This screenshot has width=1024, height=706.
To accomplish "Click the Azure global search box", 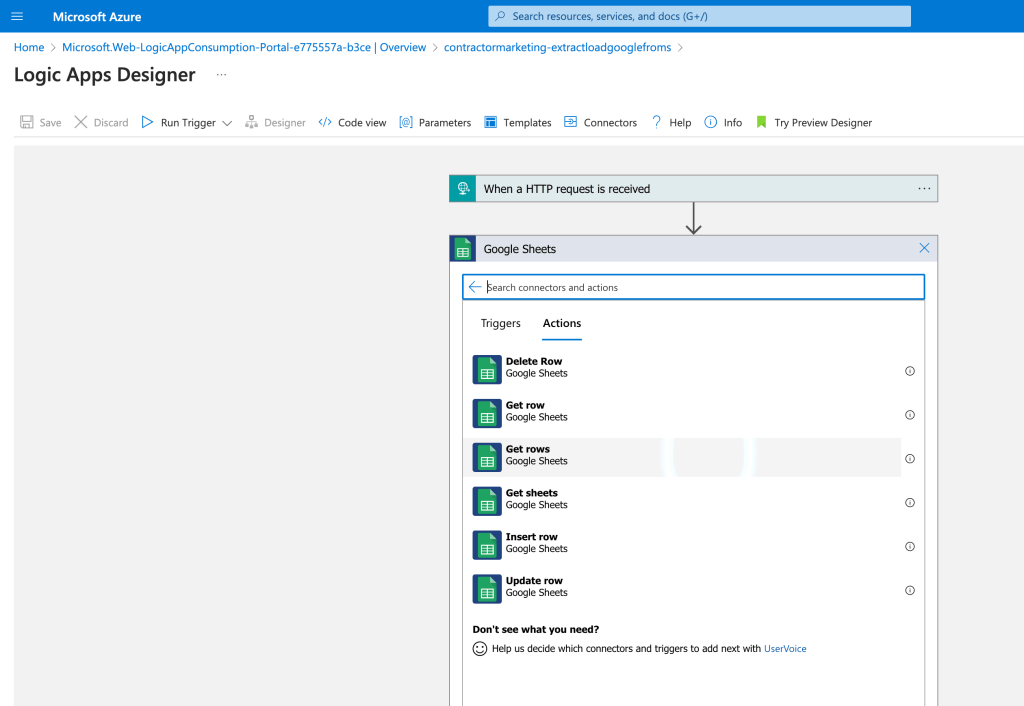I will (x=699, y=16).
